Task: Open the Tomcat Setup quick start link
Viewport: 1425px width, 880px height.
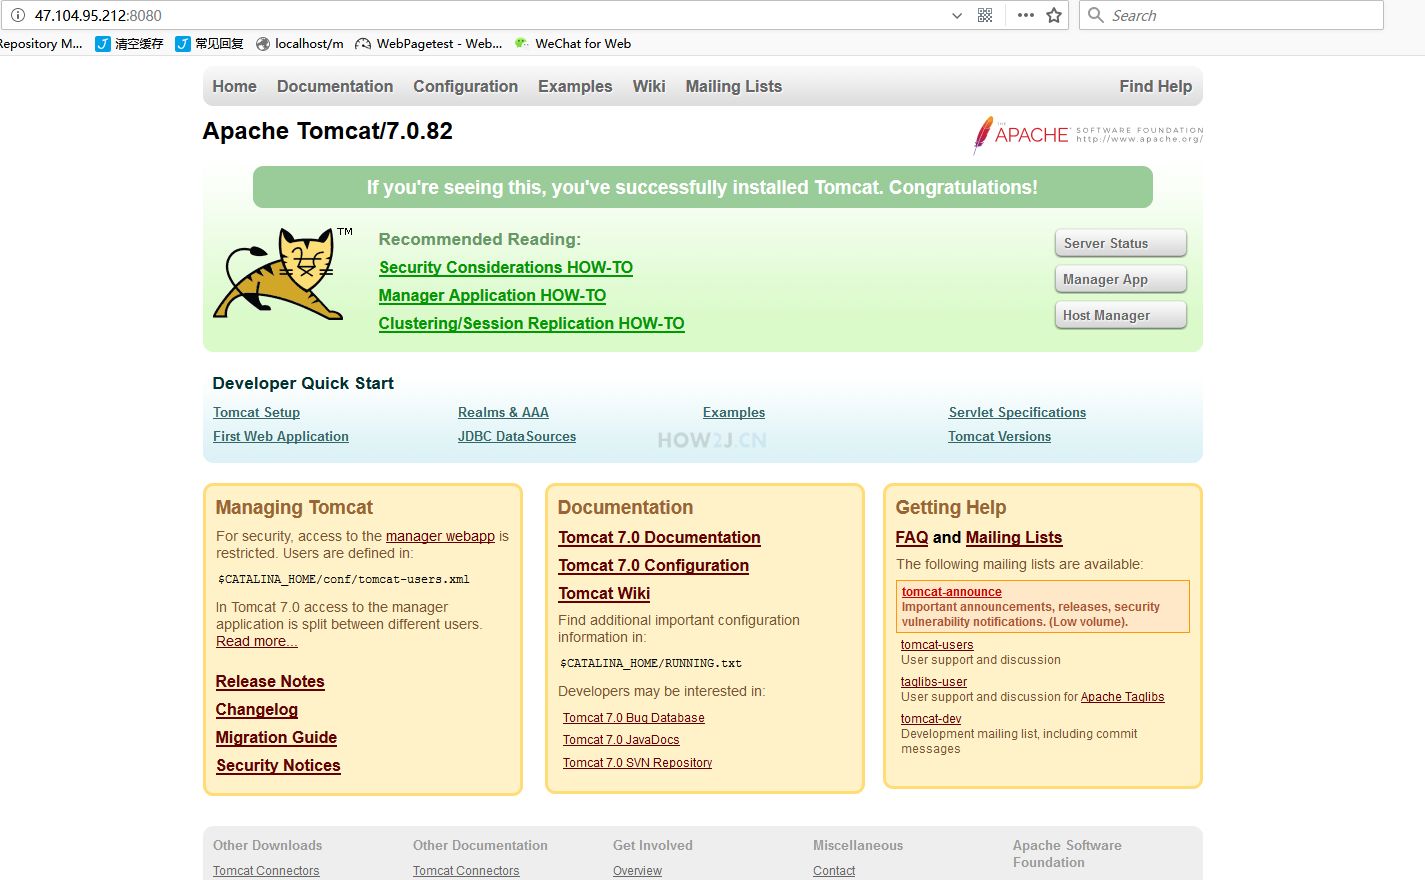Action: pyautogui.click(x=256, y=413)
